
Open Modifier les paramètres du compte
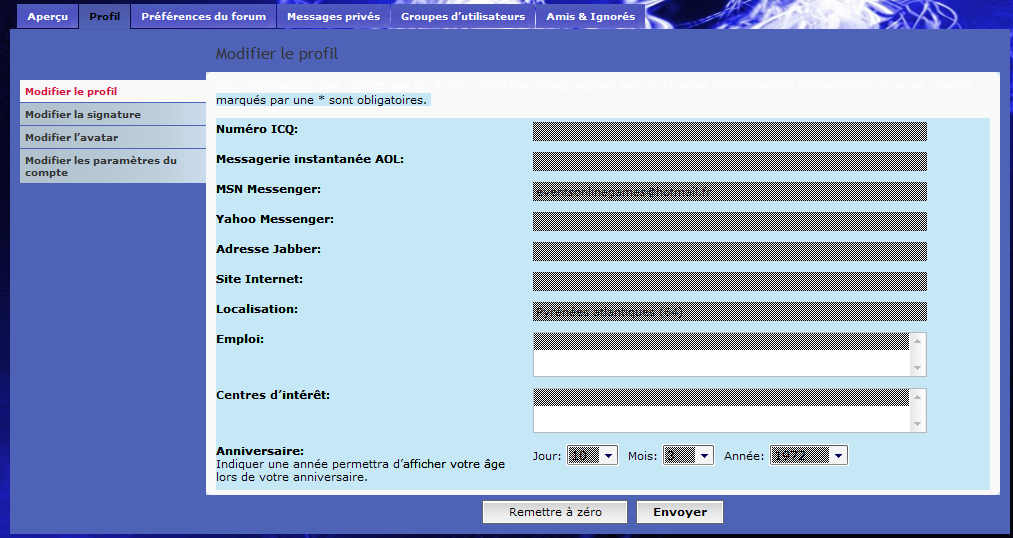100,166
